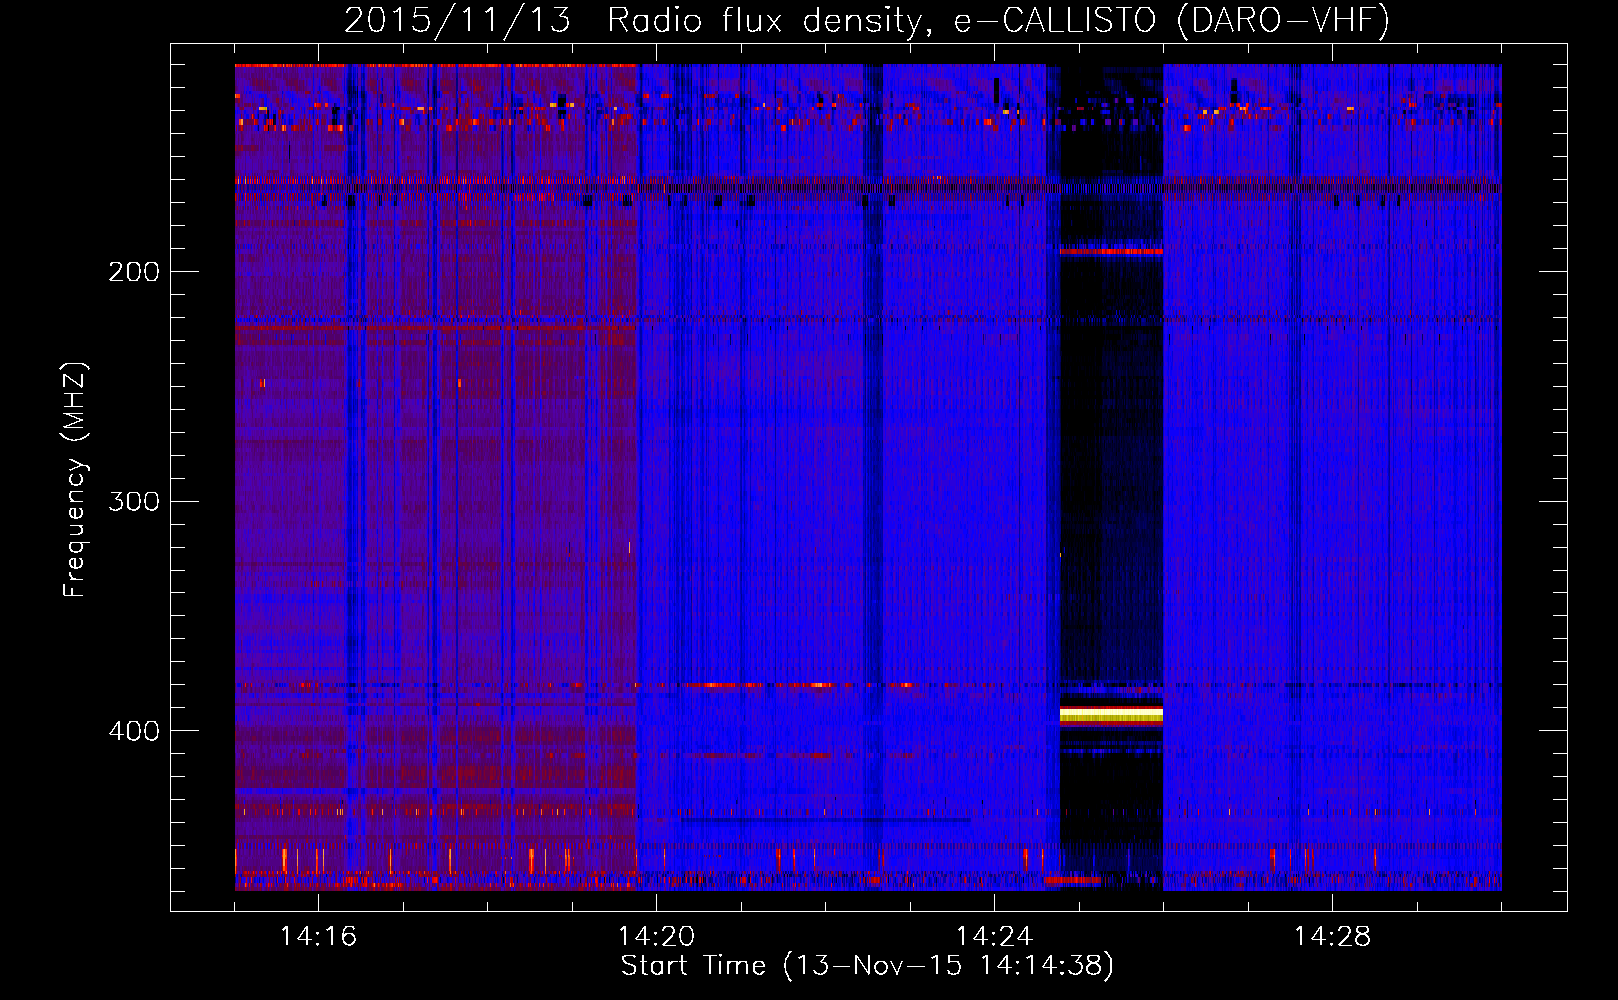The width and height of the screenshot is (1618, 1000).
Task: Click the 400 MHz frequency tick label
Action: (x=134, y=731)
